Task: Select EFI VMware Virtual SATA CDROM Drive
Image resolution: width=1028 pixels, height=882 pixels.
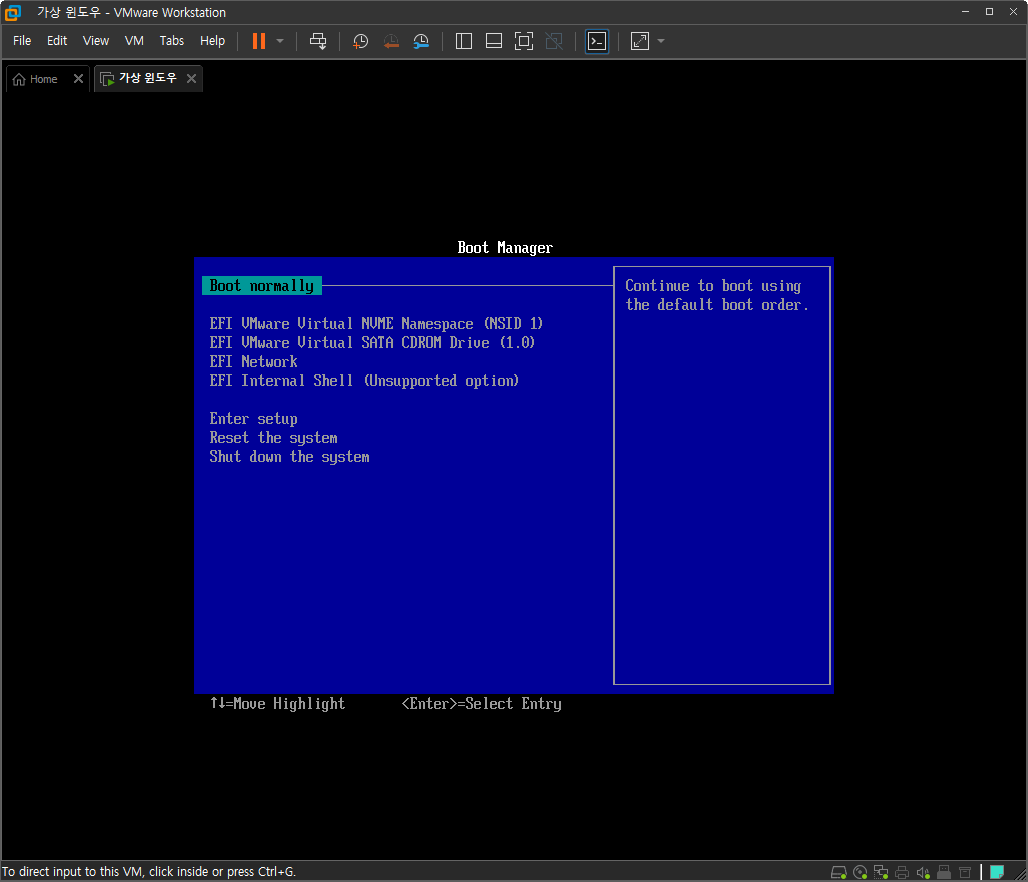Action: coord(372,342)
